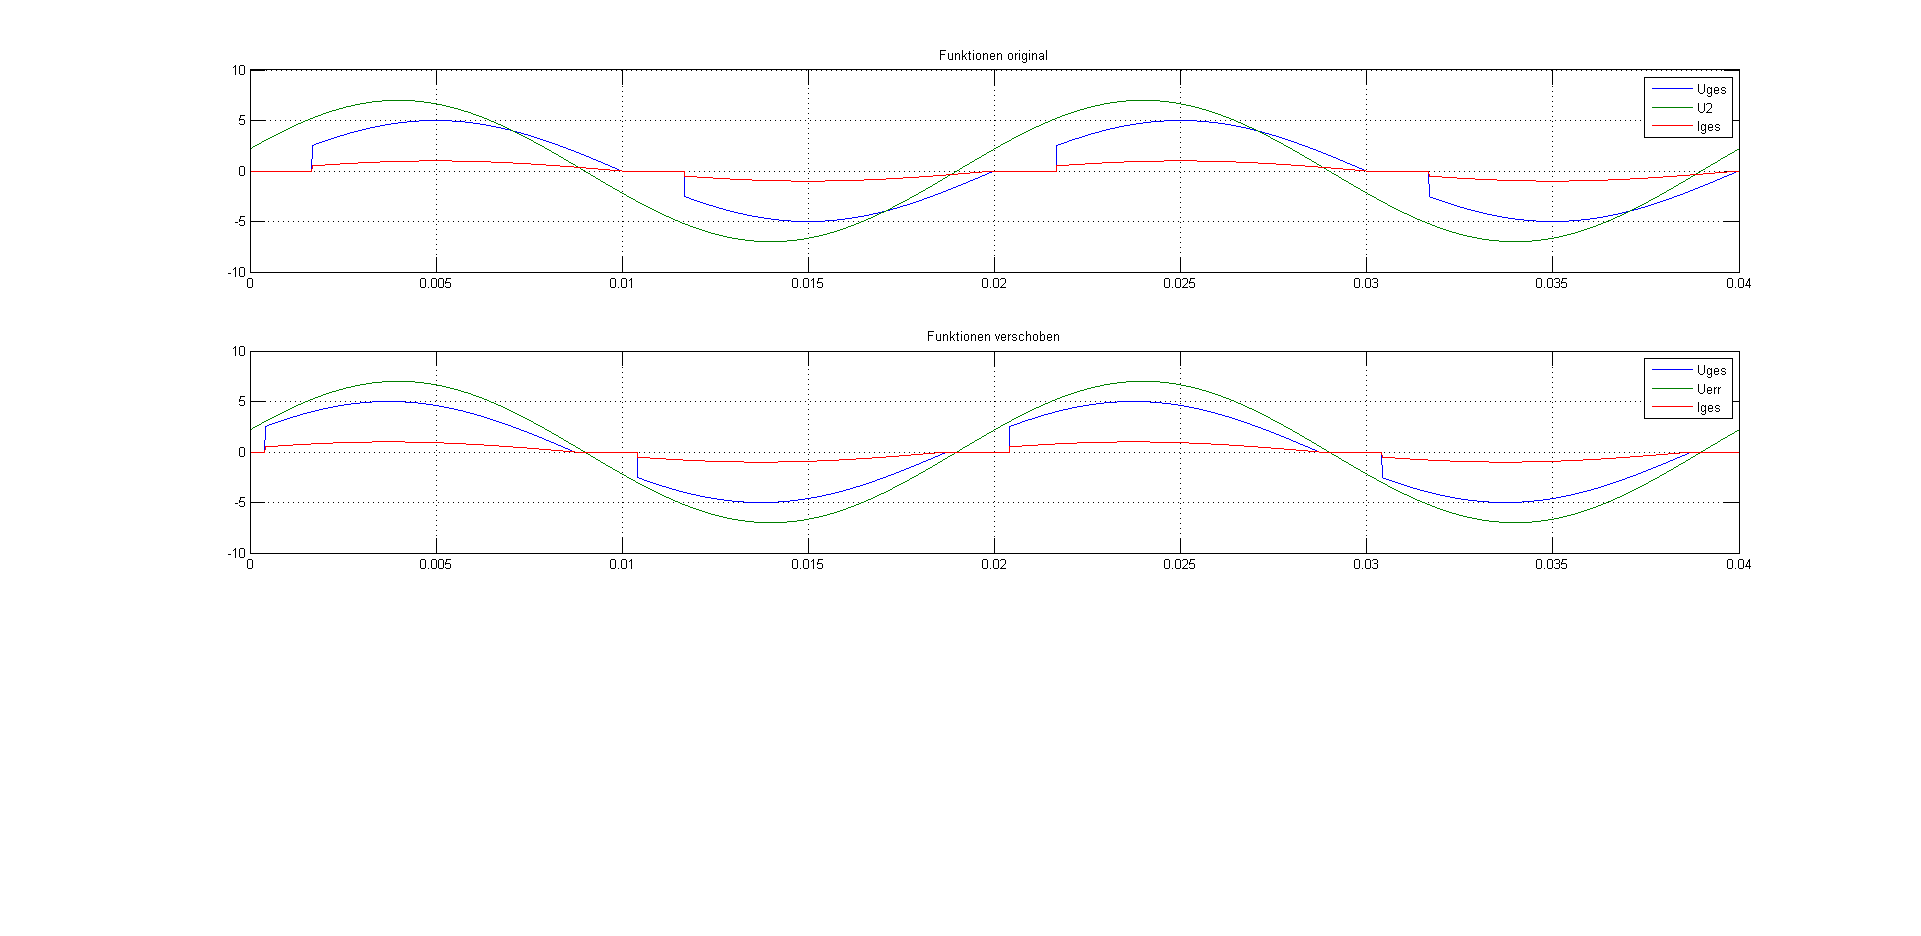Click x-axis tick 0.01 under Funktionen verschoben plot
Image resolution: width=1921 pixels, height=936 pixels.
click(622, 565)
